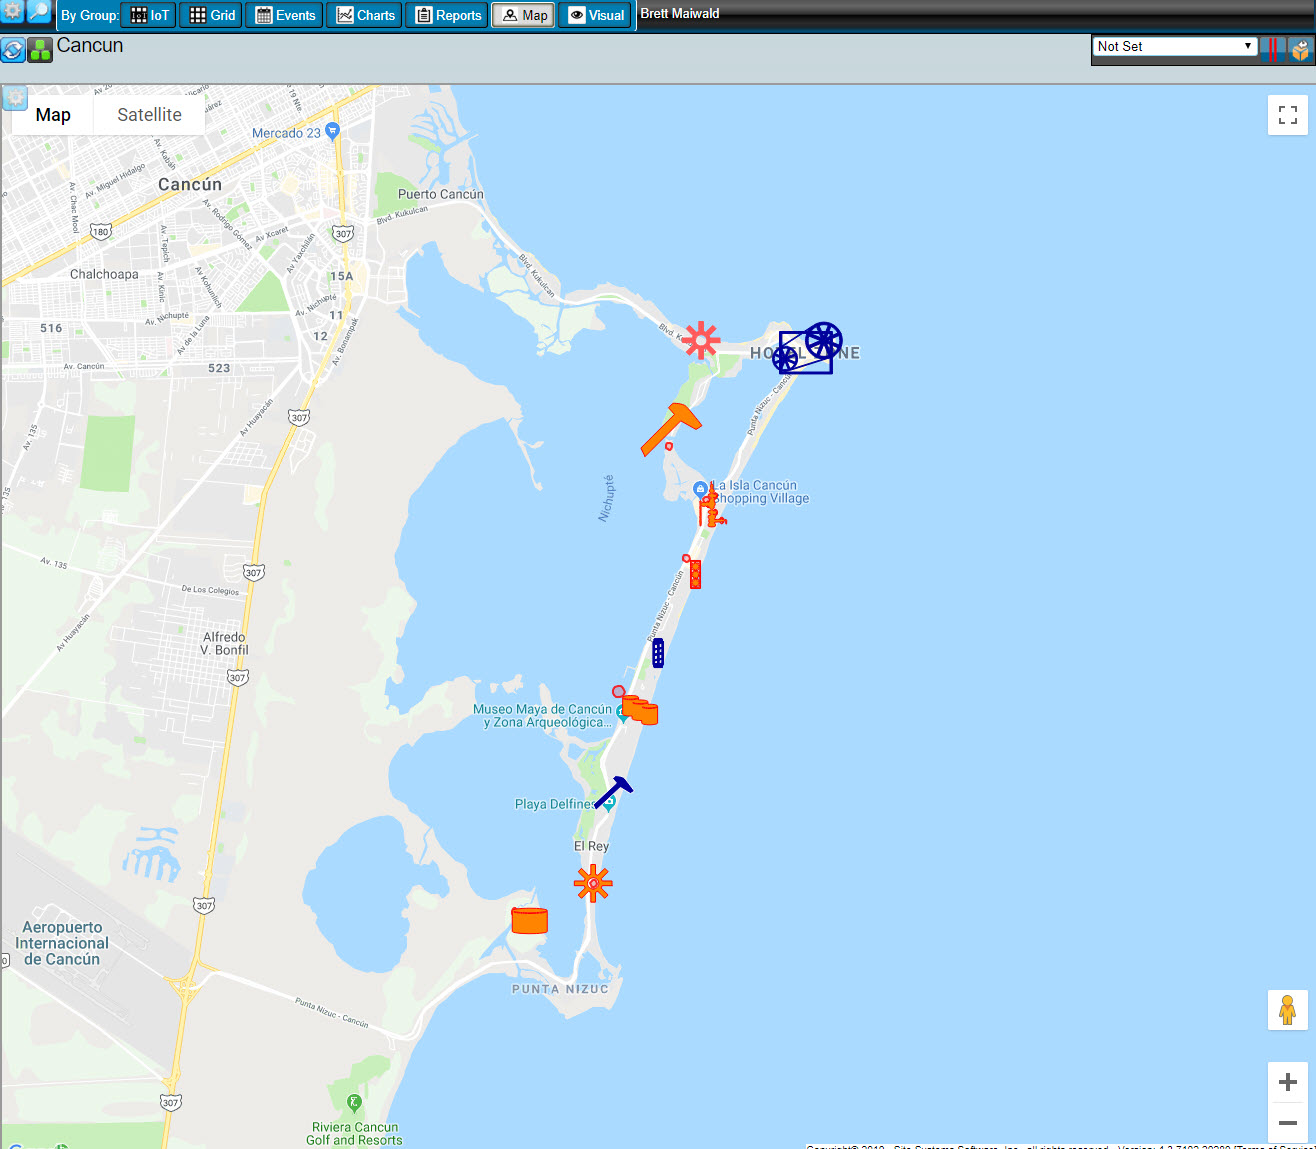
Task: Click the green group blocks icon
Action: 40,50
